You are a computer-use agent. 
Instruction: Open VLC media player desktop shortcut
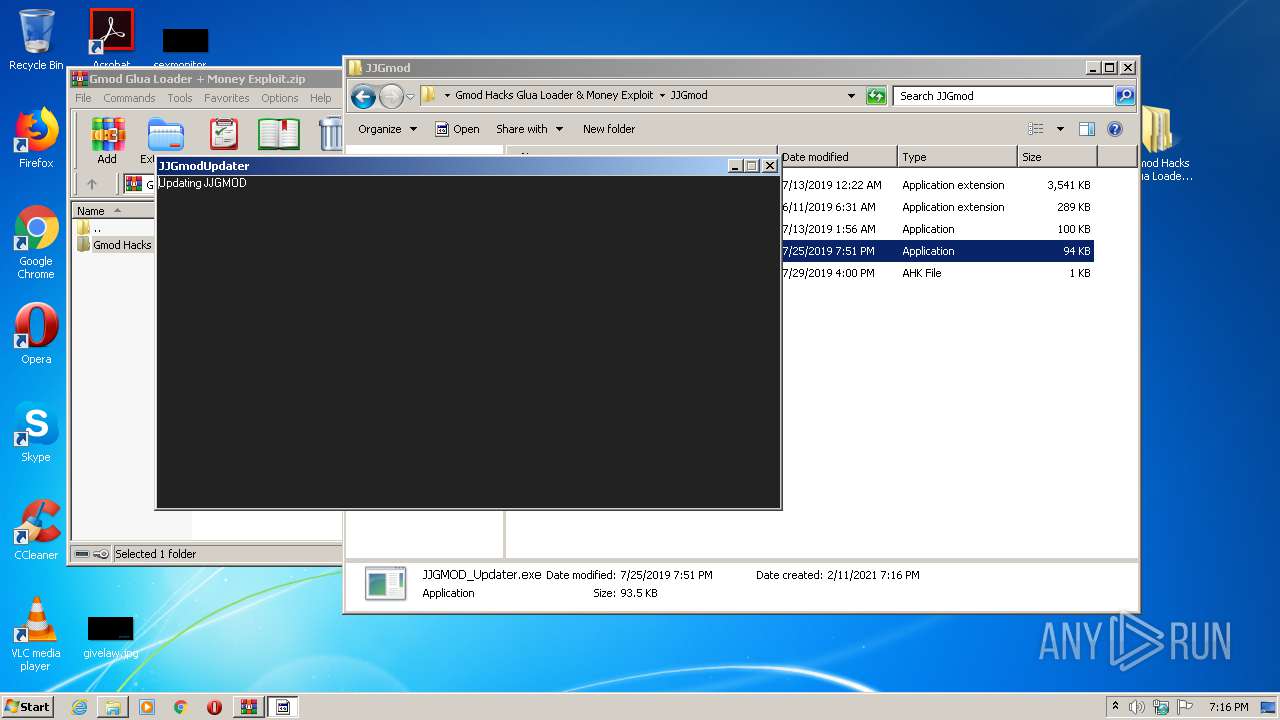36,634
